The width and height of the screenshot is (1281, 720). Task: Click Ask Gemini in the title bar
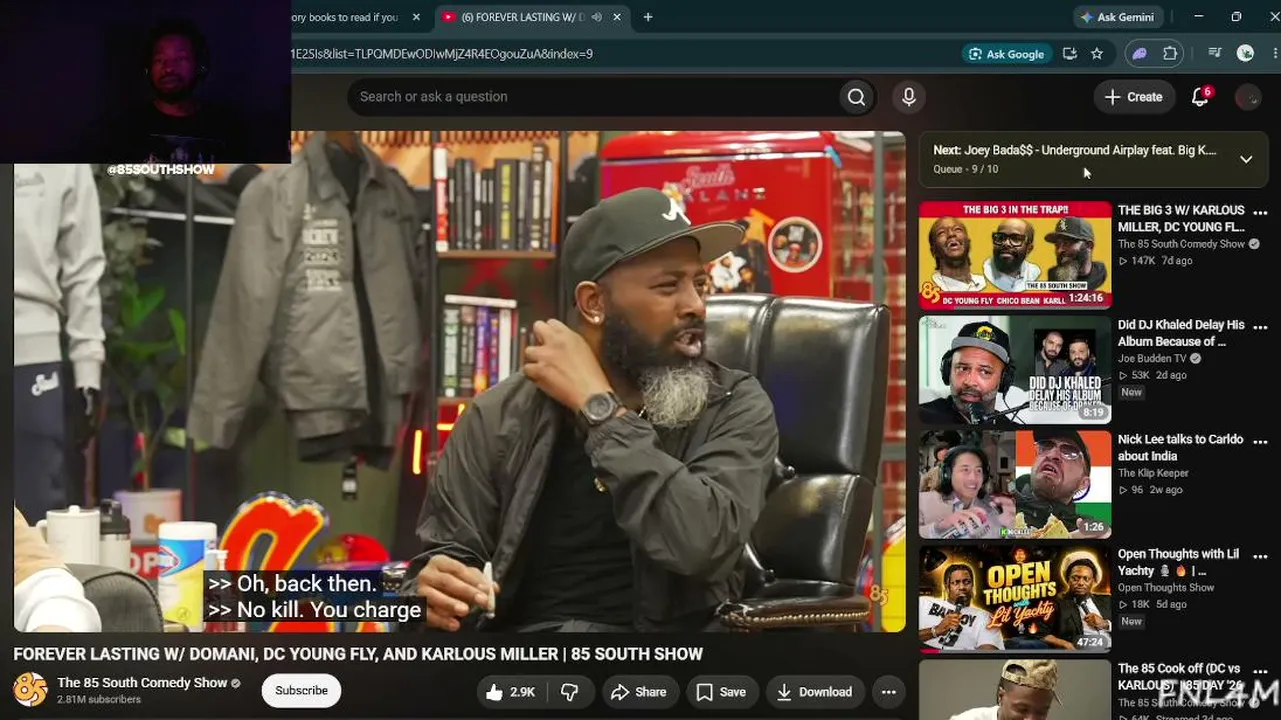(x=1118, y=17)
